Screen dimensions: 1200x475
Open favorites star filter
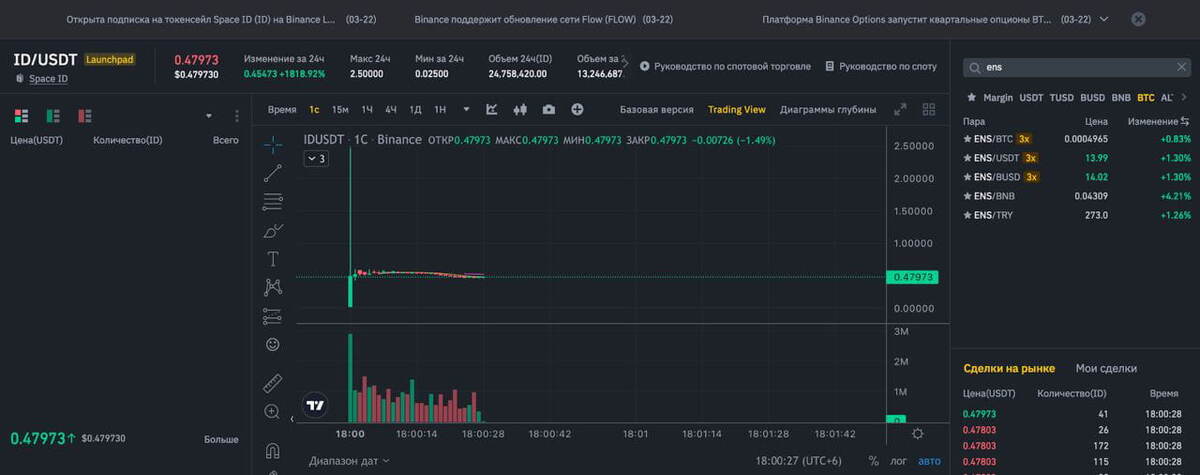coord(971,98)
